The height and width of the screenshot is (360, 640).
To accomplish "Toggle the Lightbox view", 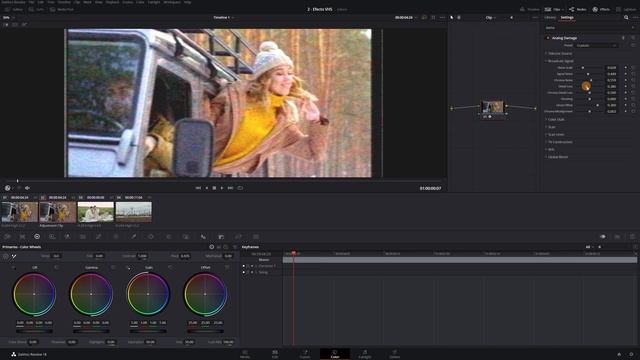I will click(x=625, y=9).
